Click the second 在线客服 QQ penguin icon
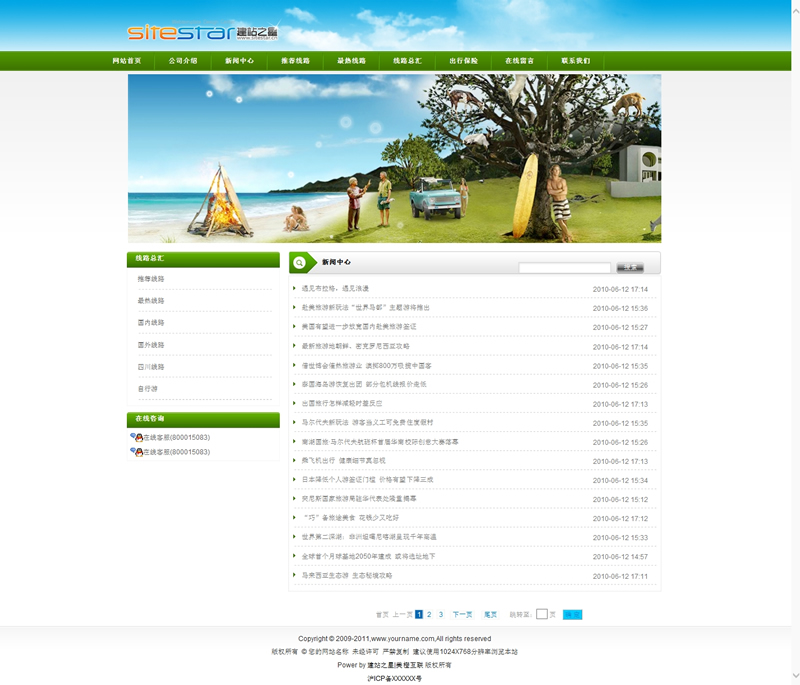 coord(136,452)
